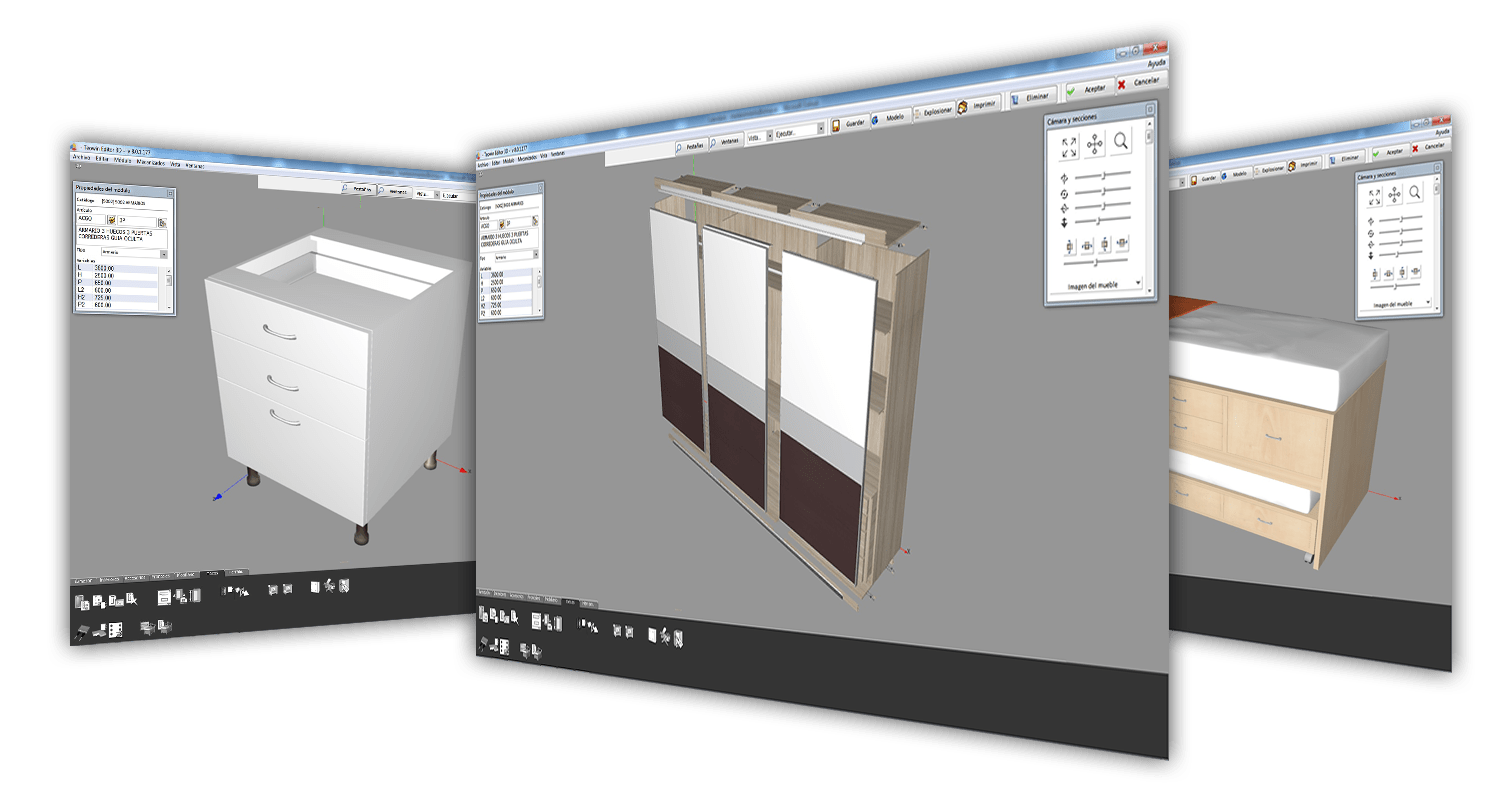
Task: Open Editar menu in the left window
Action: coord(102,159)
